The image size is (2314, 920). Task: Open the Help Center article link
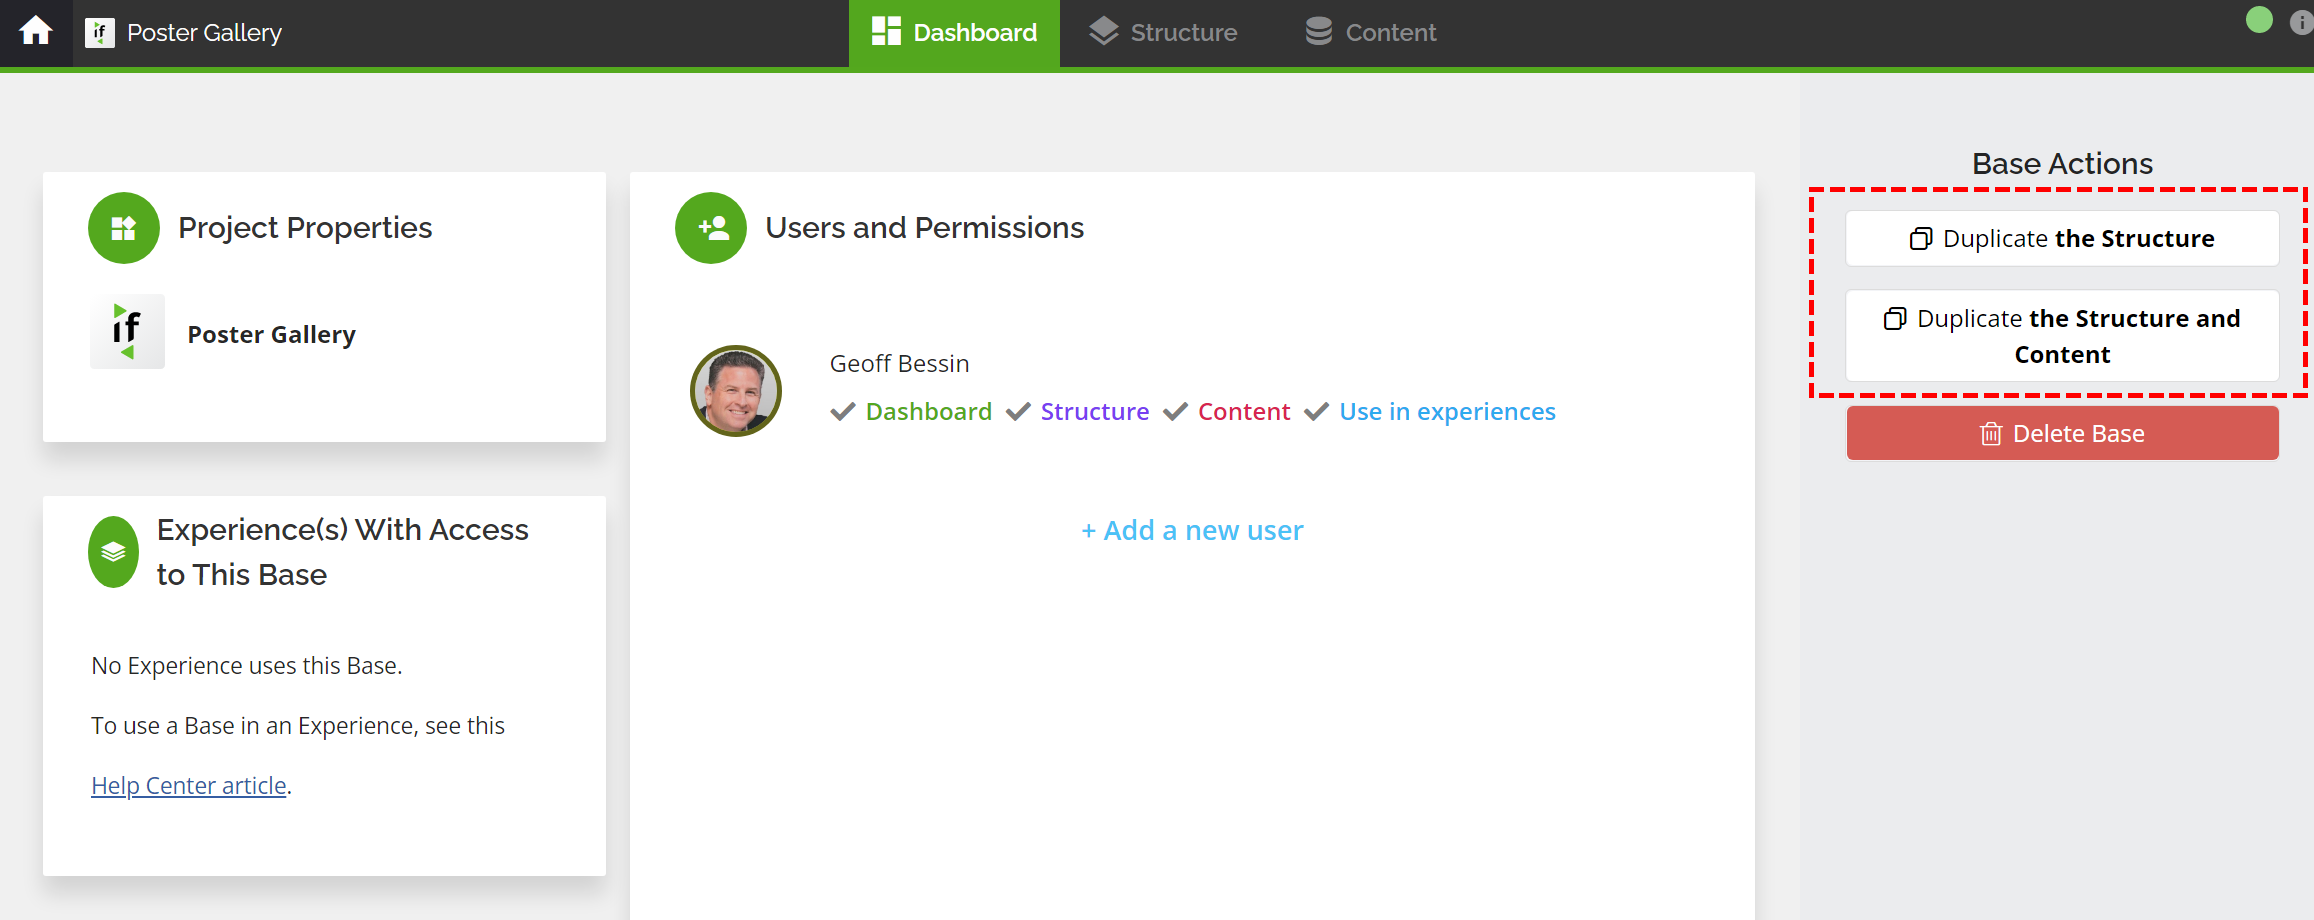(189, 786)
